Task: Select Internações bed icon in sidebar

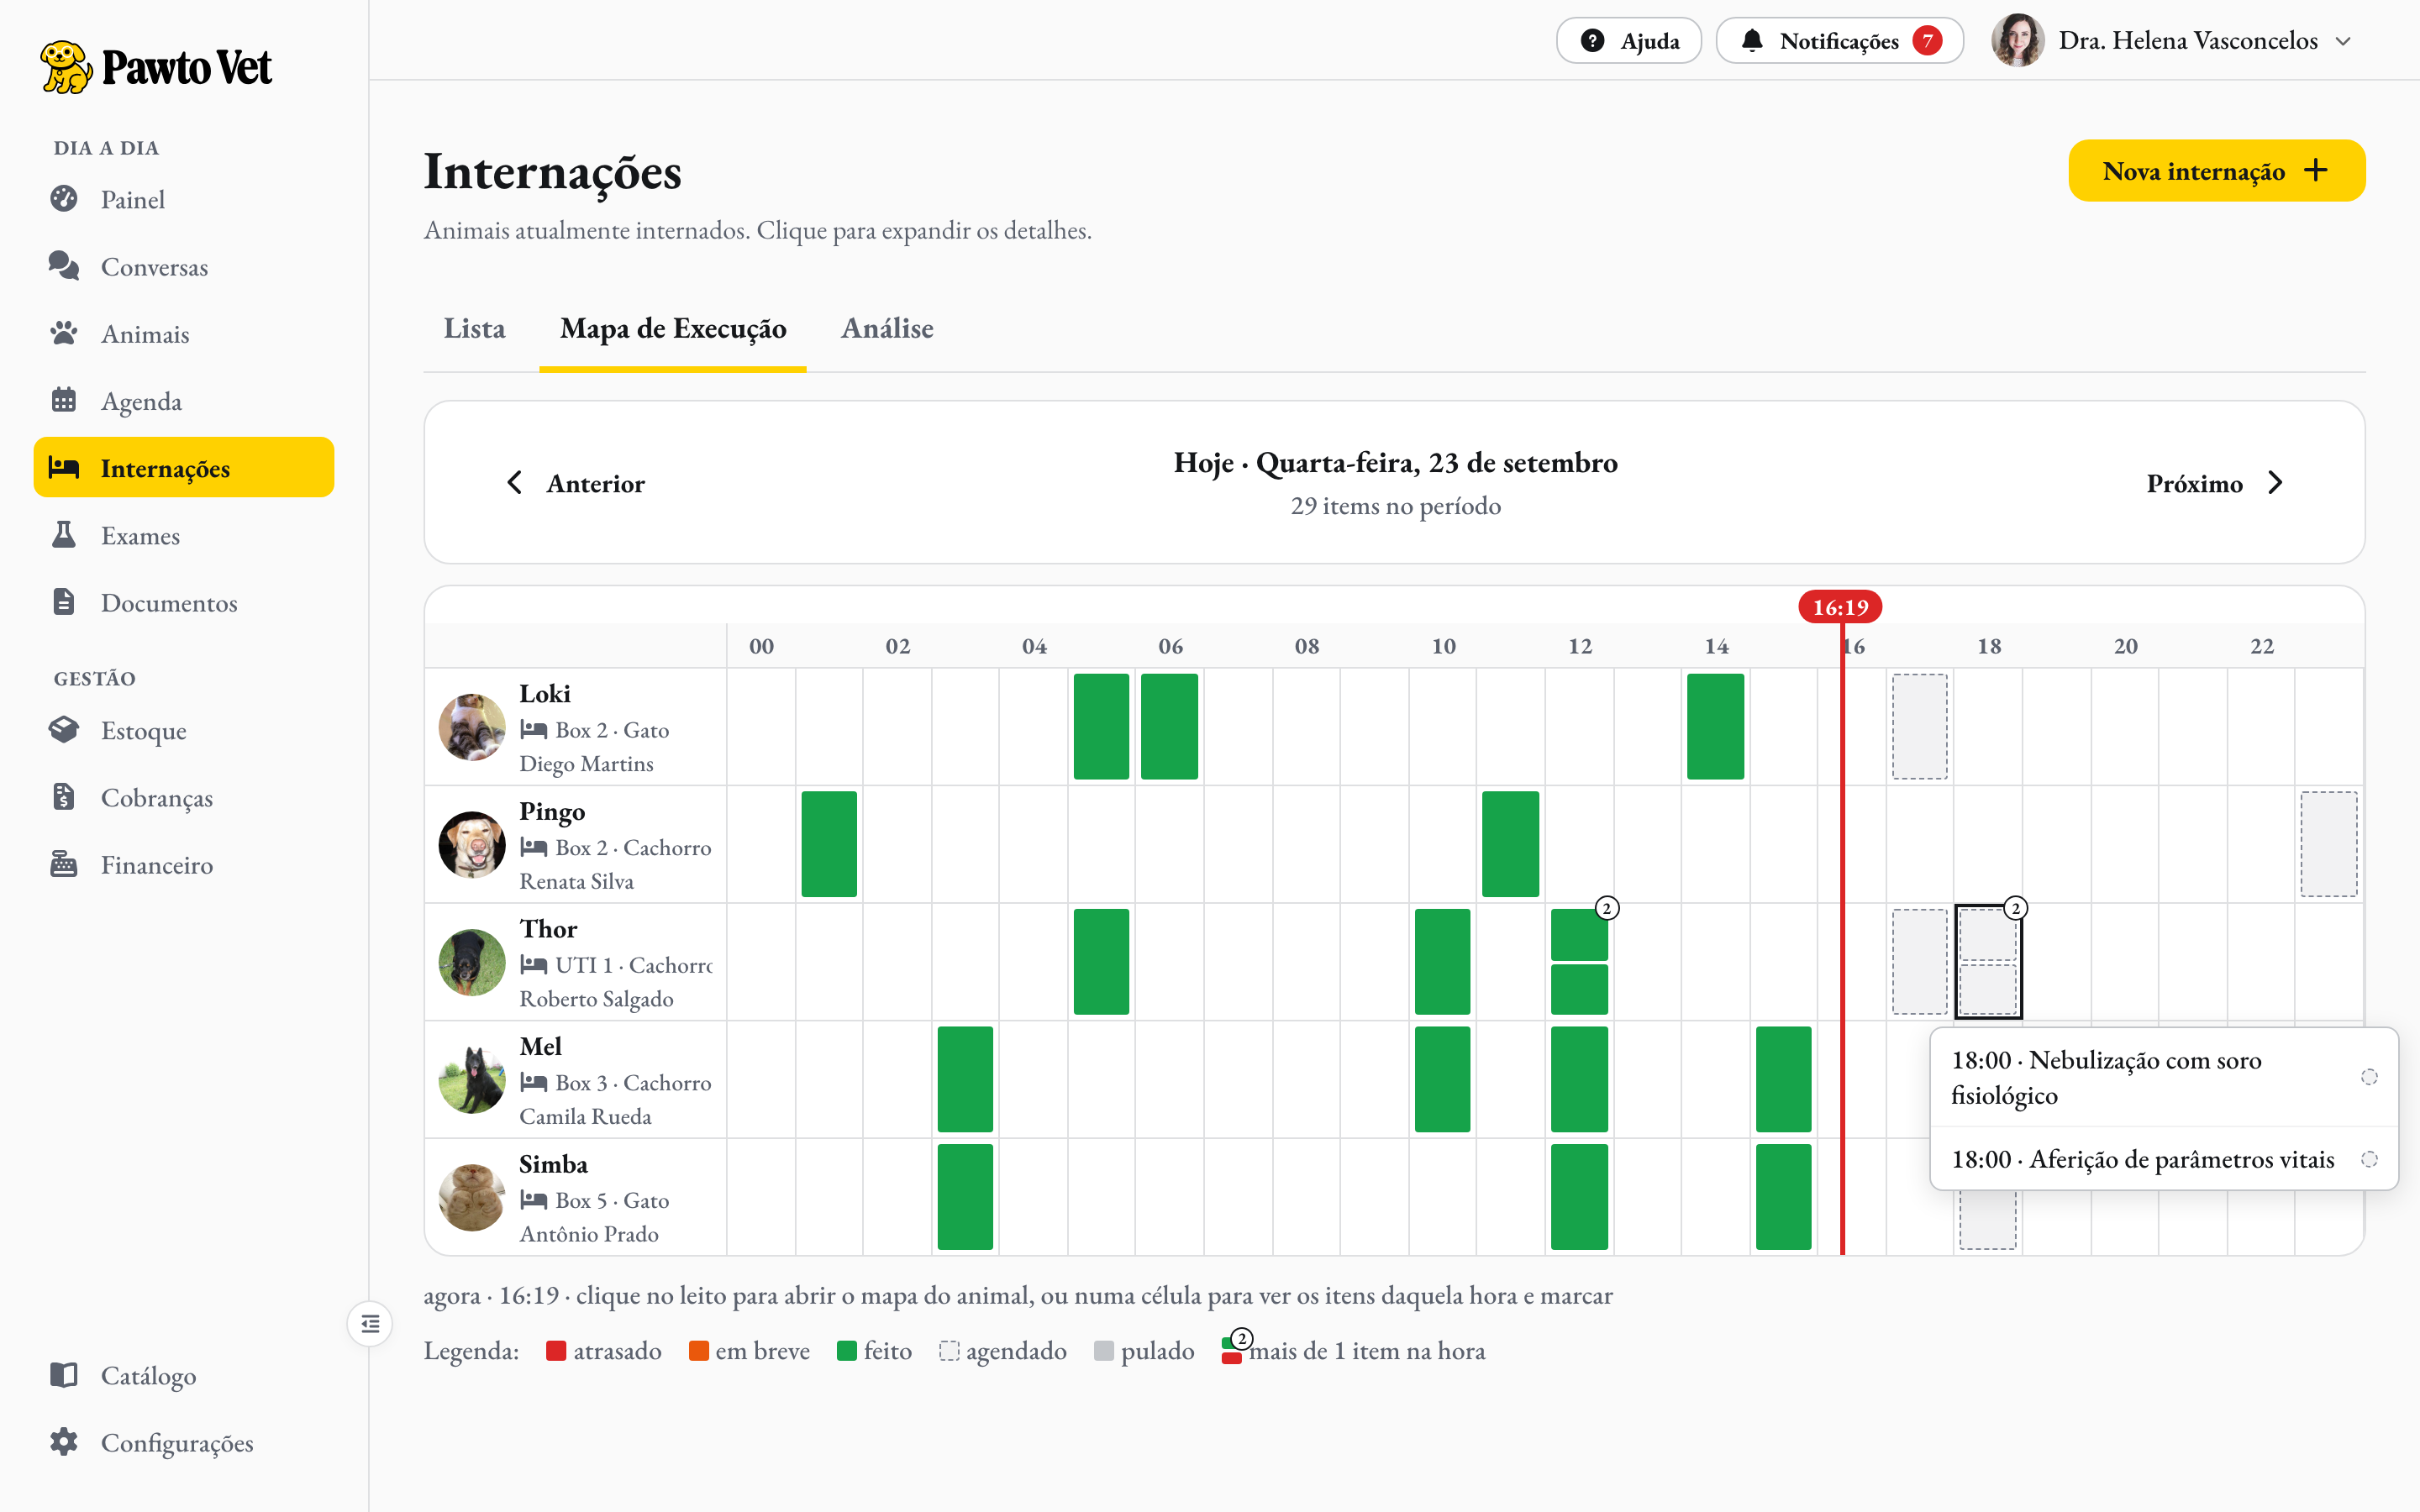Action: click(x=64, y=467)
